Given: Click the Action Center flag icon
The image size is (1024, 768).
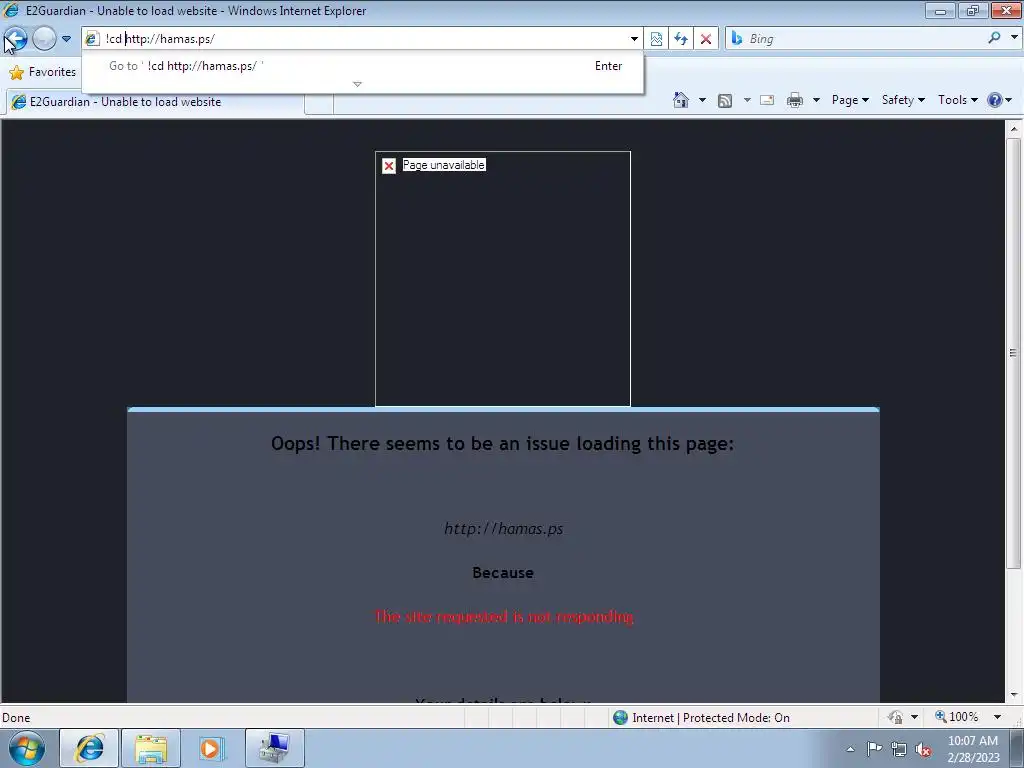Looking at the screenshot, I should click(874, 749).
